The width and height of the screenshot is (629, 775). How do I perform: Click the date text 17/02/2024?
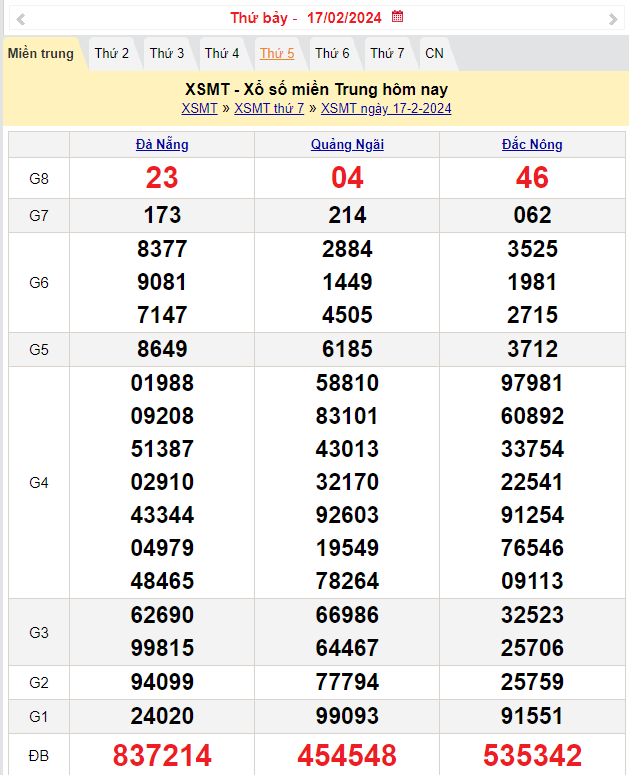344,18
